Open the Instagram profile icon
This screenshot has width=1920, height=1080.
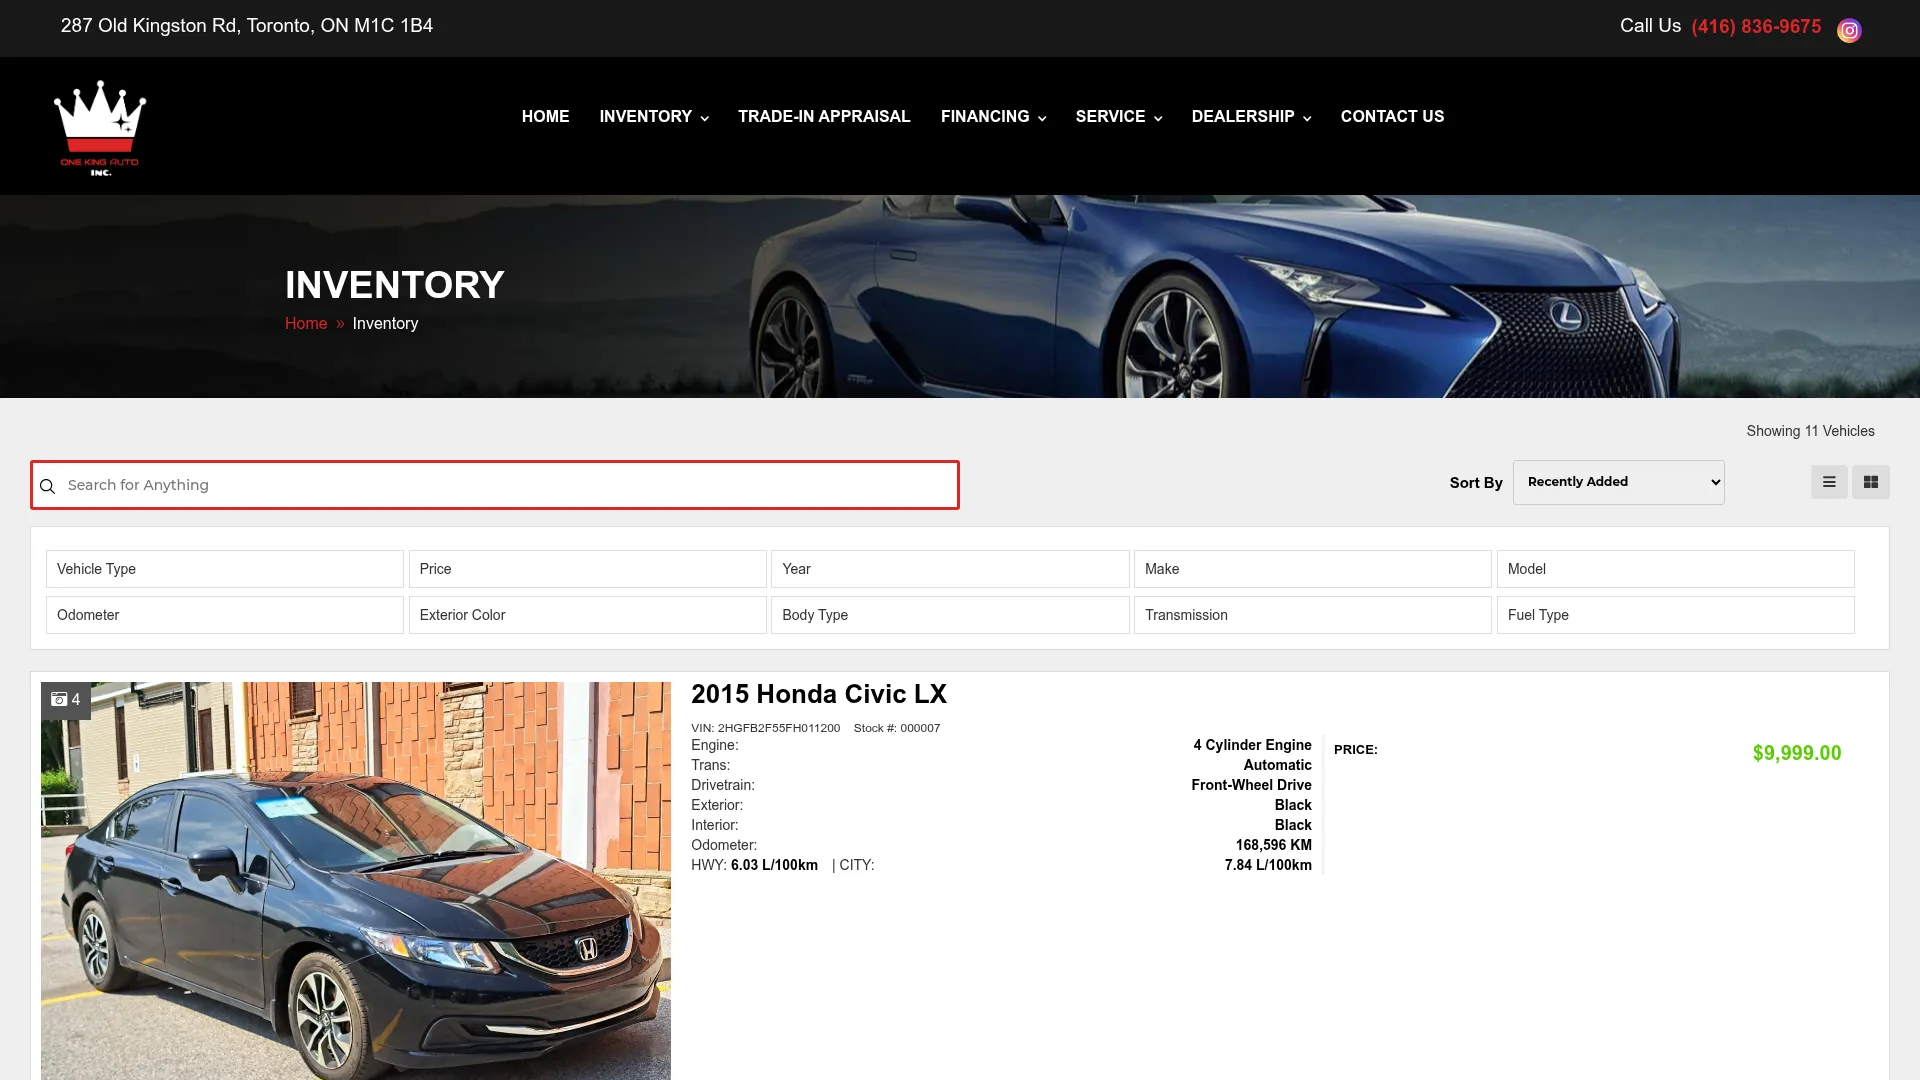[x=1849, y=30]
